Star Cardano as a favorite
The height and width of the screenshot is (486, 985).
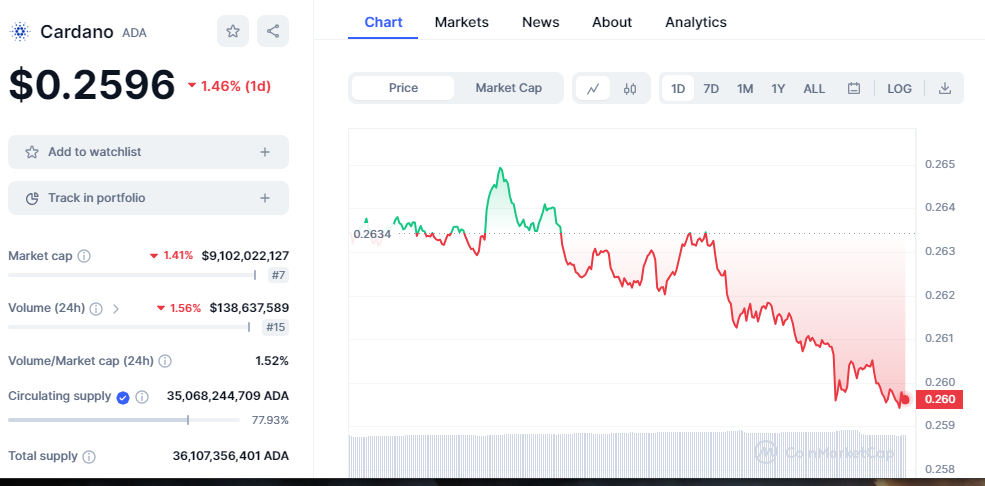click(233, 31)
